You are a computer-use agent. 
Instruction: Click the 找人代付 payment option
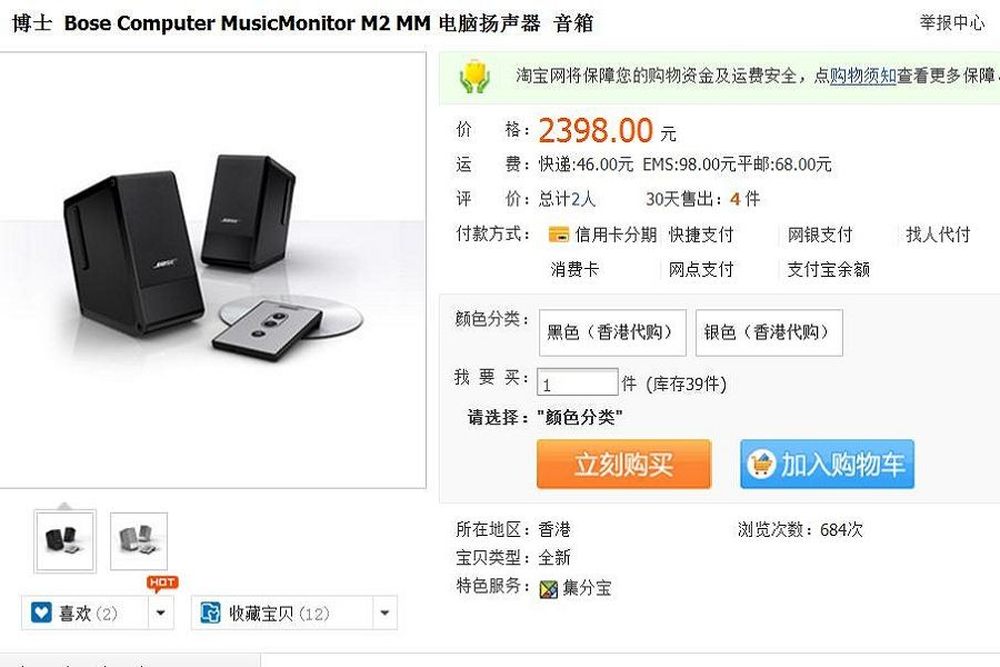tap(938, 235)
